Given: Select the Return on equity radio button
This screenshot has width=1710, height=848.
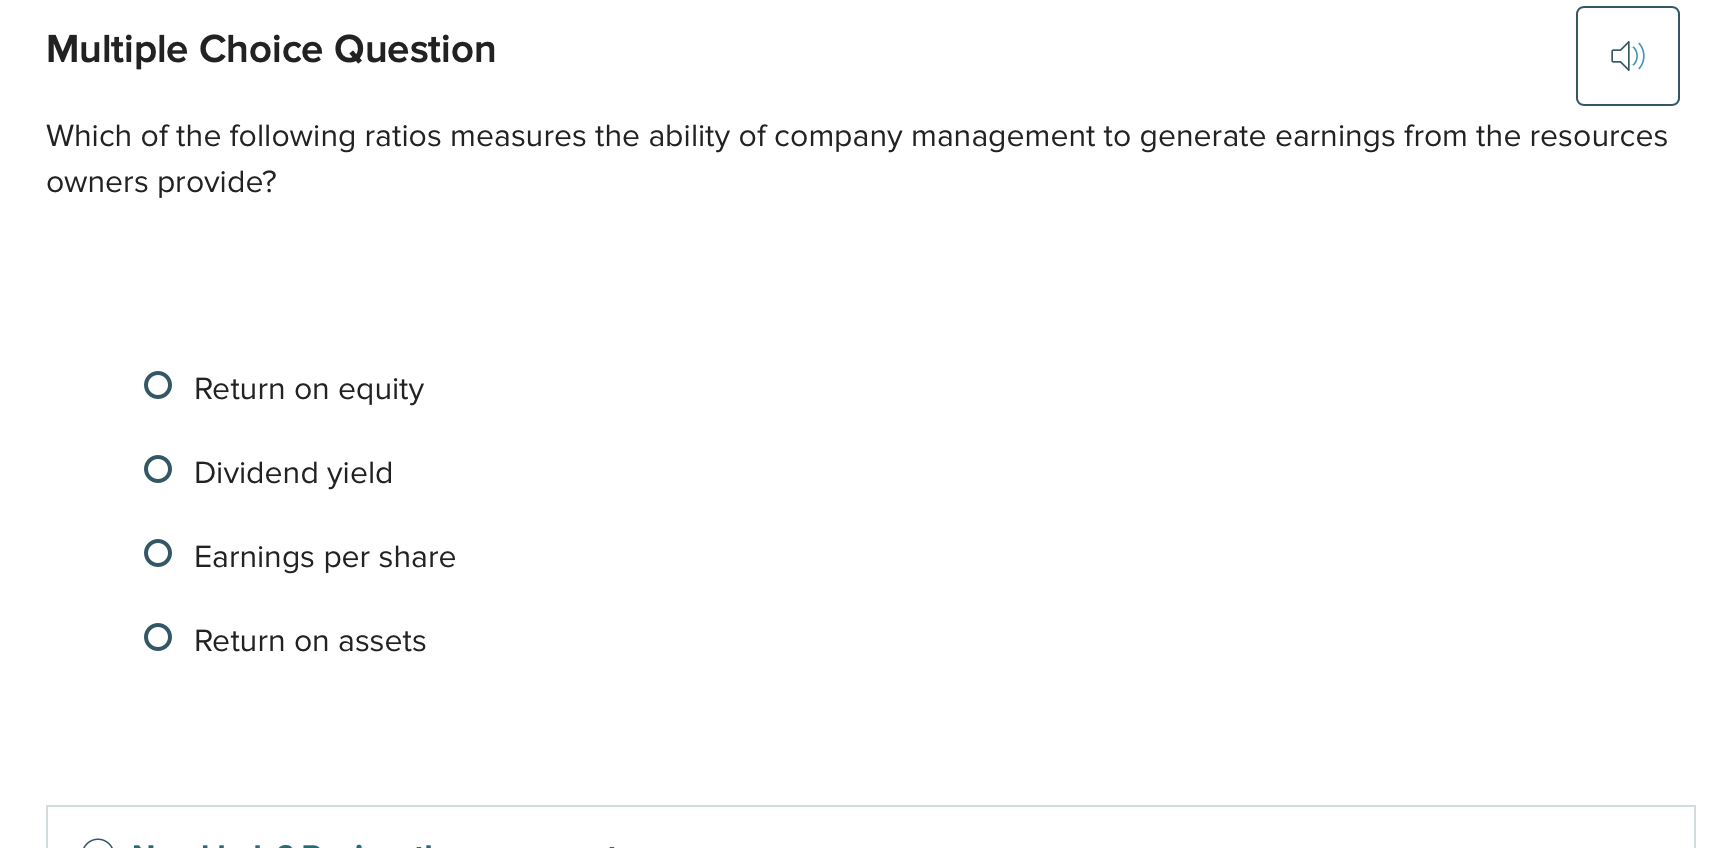Looking at the screenshot, I should (158, 386).
